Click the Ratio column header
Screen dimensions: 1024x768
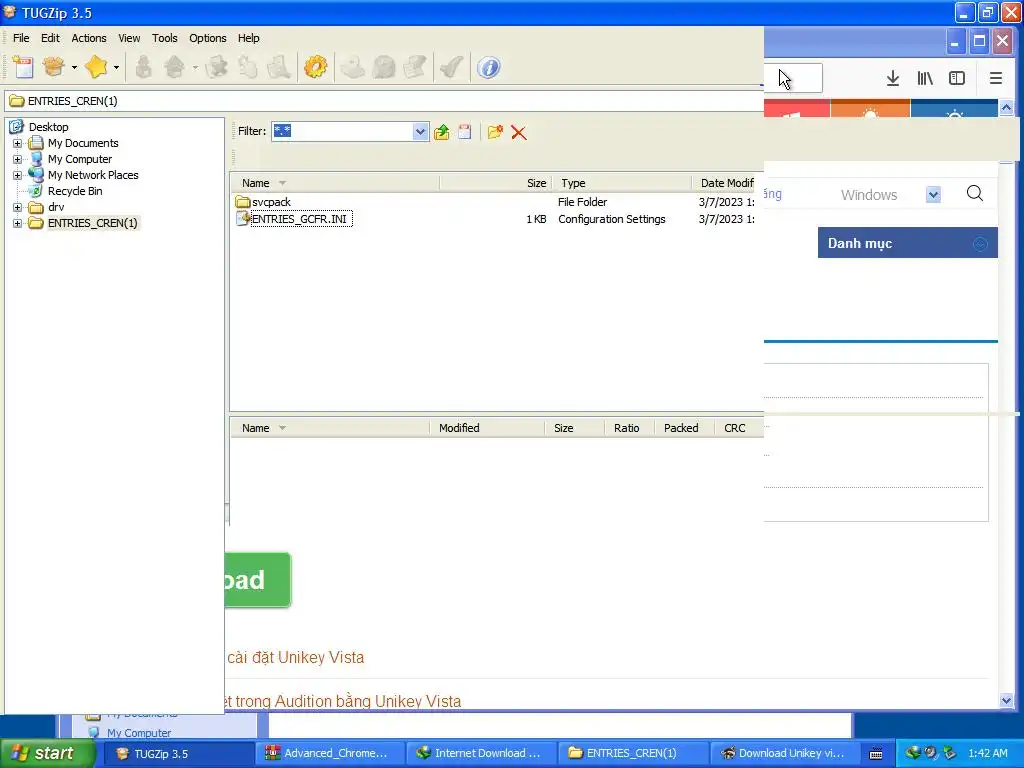pos(629,428)
